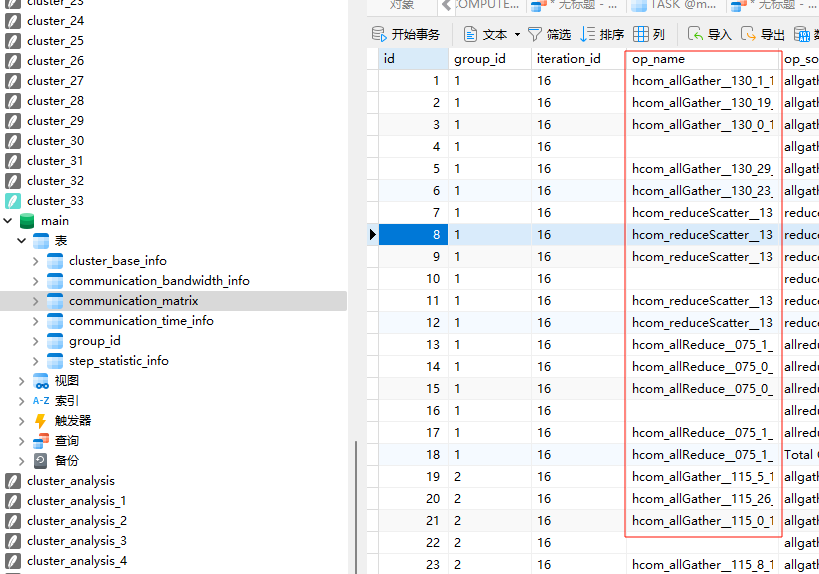The image size is (819, 574).
Task: Collapse the 表 (tables) folder
Action: [21, 241]
